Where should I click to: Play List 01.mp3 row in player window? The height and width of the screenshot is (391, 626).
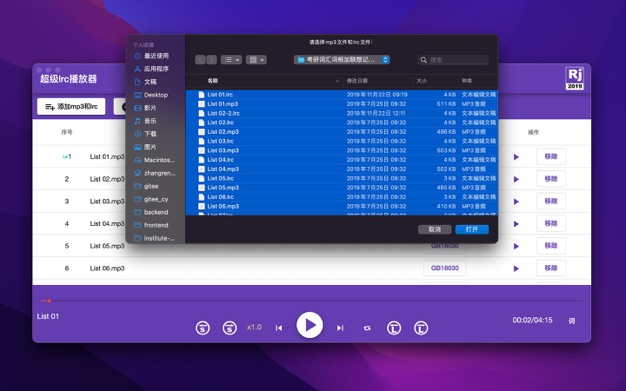516,157
